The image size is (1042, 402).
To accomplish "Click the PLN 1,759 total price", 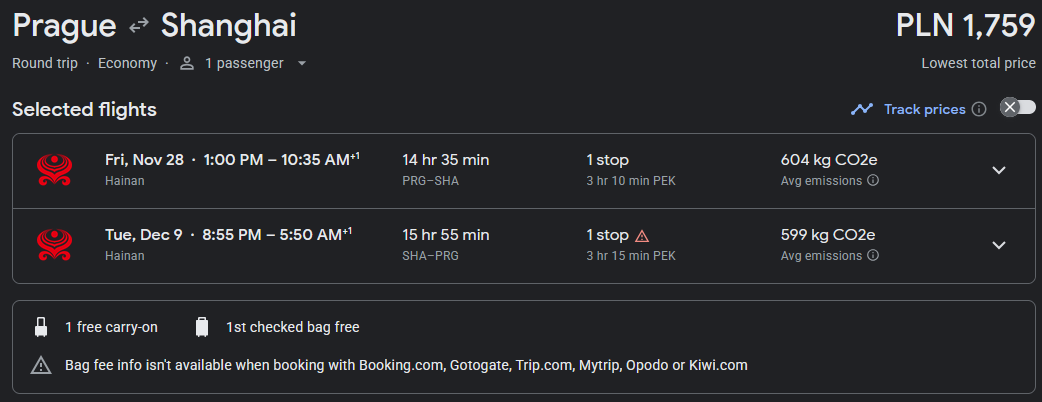I will (x=965, y=26).
